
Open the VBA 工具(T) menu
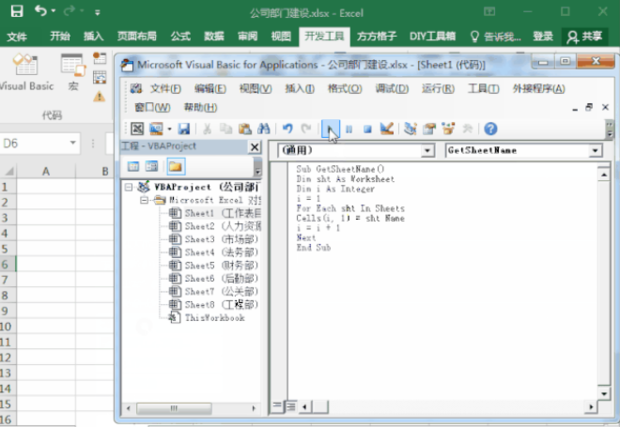click(484, 89)
